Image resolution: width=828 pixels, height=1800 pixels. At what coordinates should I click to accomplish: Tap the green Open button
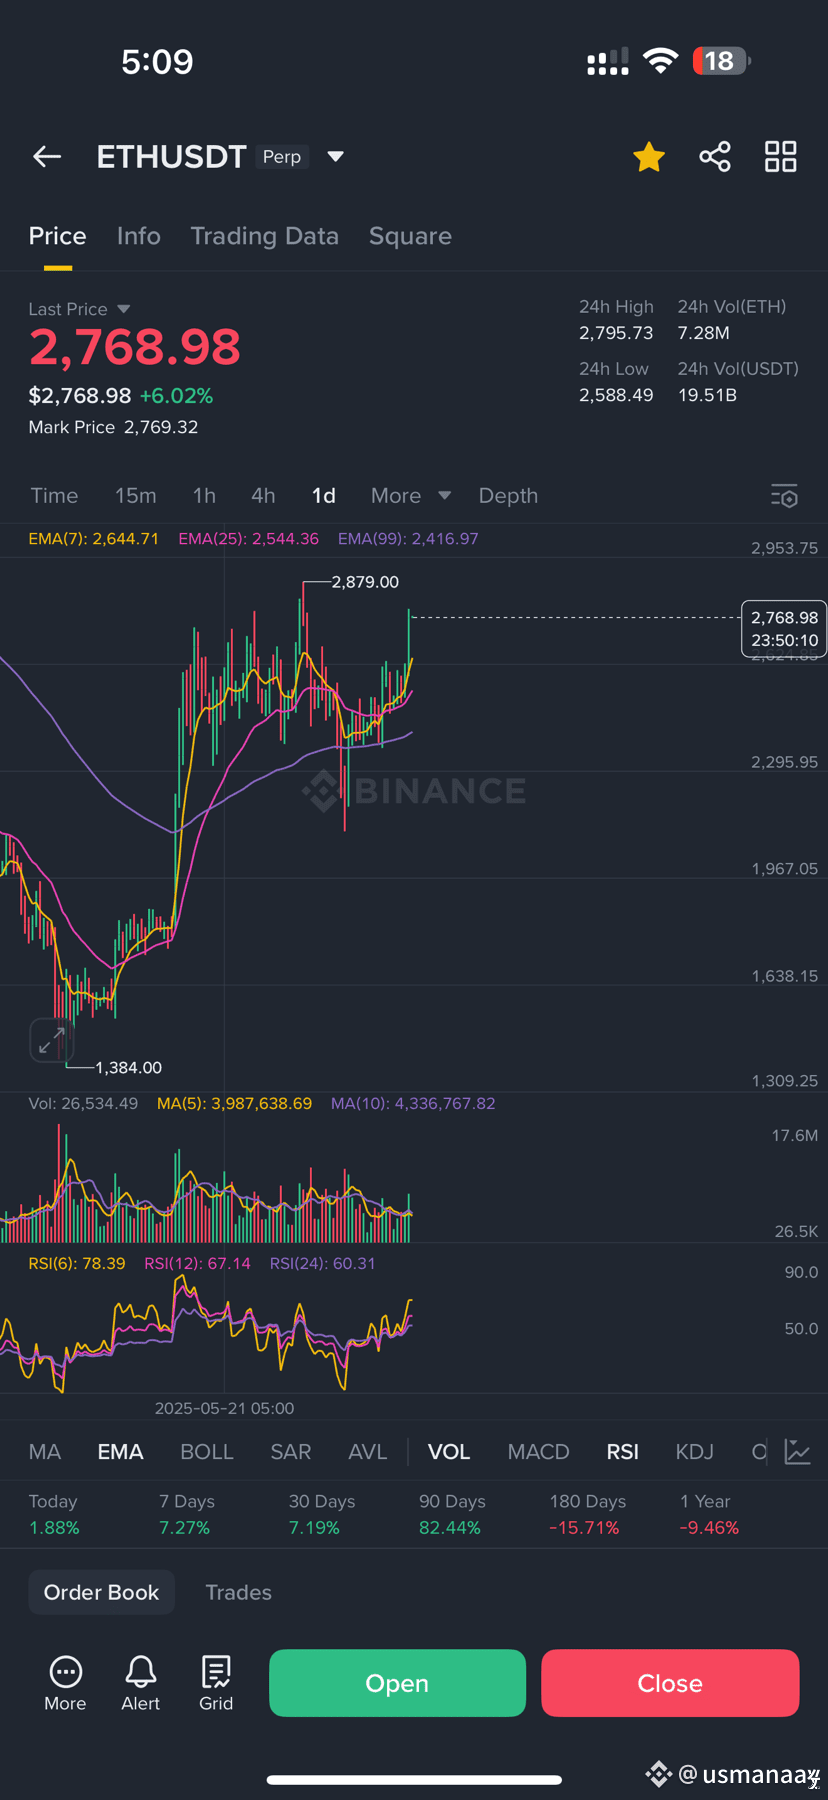pos(397,1683)
